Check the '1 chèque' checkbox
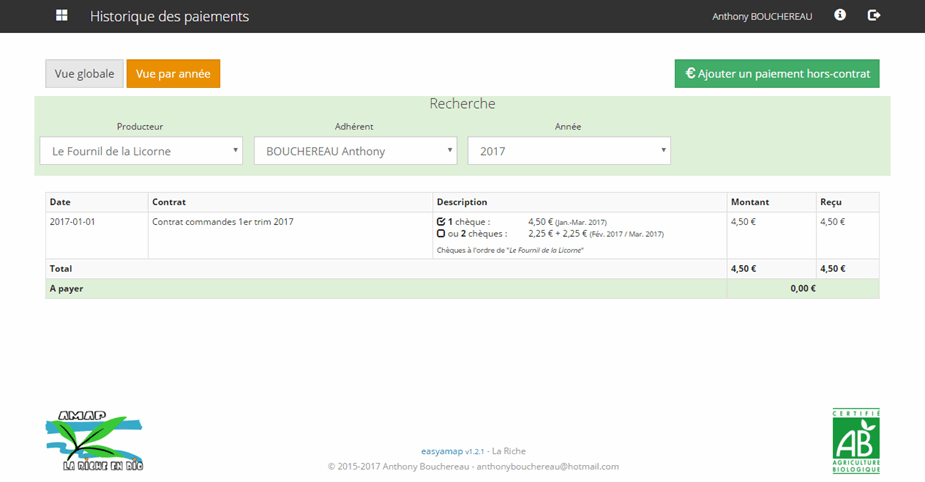Viewport: 925px width, 482px height. 441,221
